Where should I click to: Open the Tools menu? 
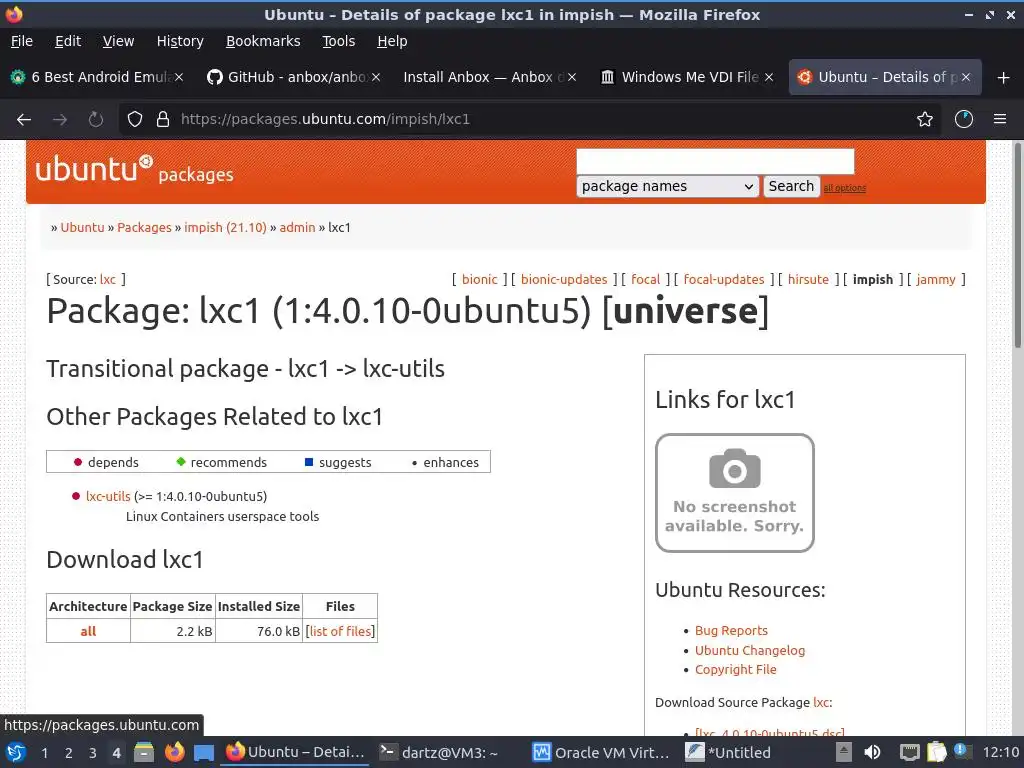338,41
